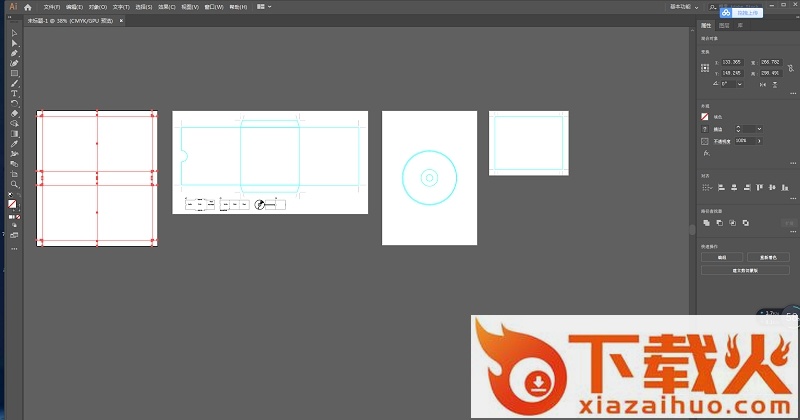This screenshot has height=420, width=800.
Task: Click the 重新着色 button
Action: coord(768,257)
